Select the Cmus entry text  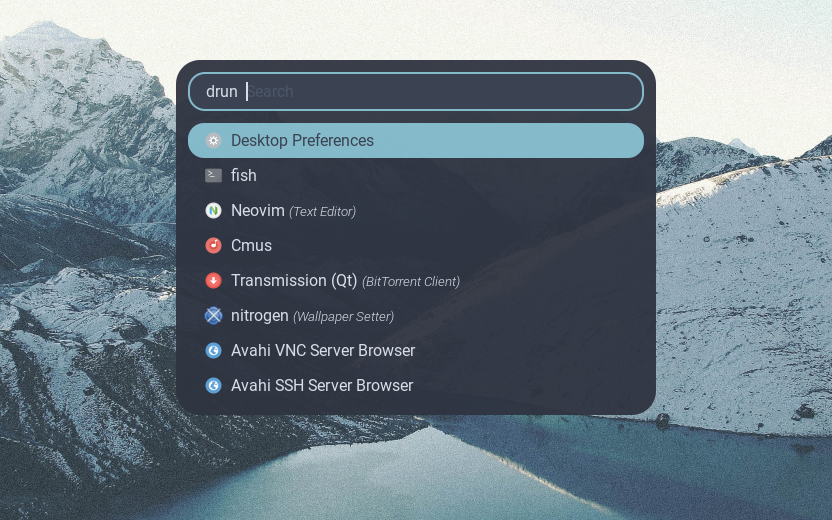tap(252, 246)
